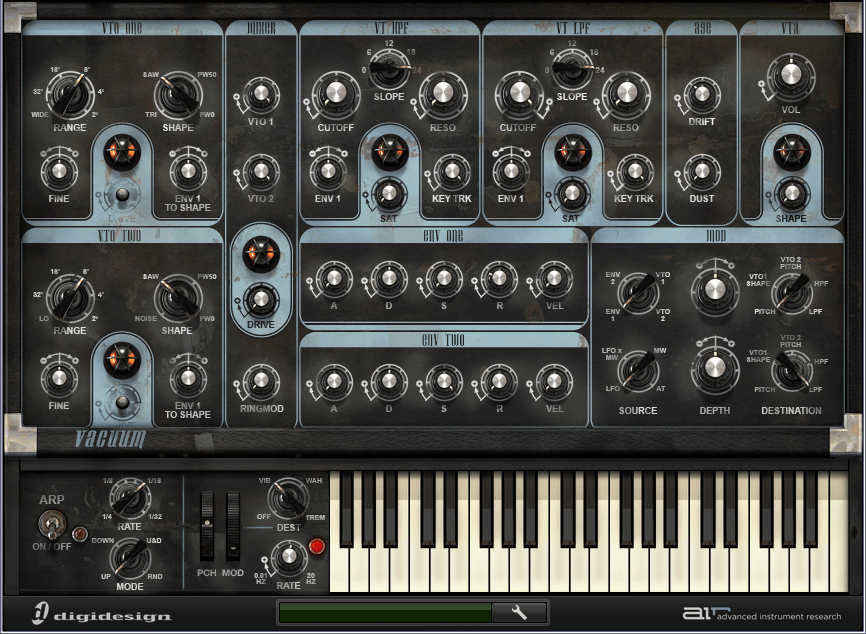The width and height of the screenshot is (866, 634).
Task: Click the glowing vacuum tube in VTO ONE
Action: [x=122, y=153]
